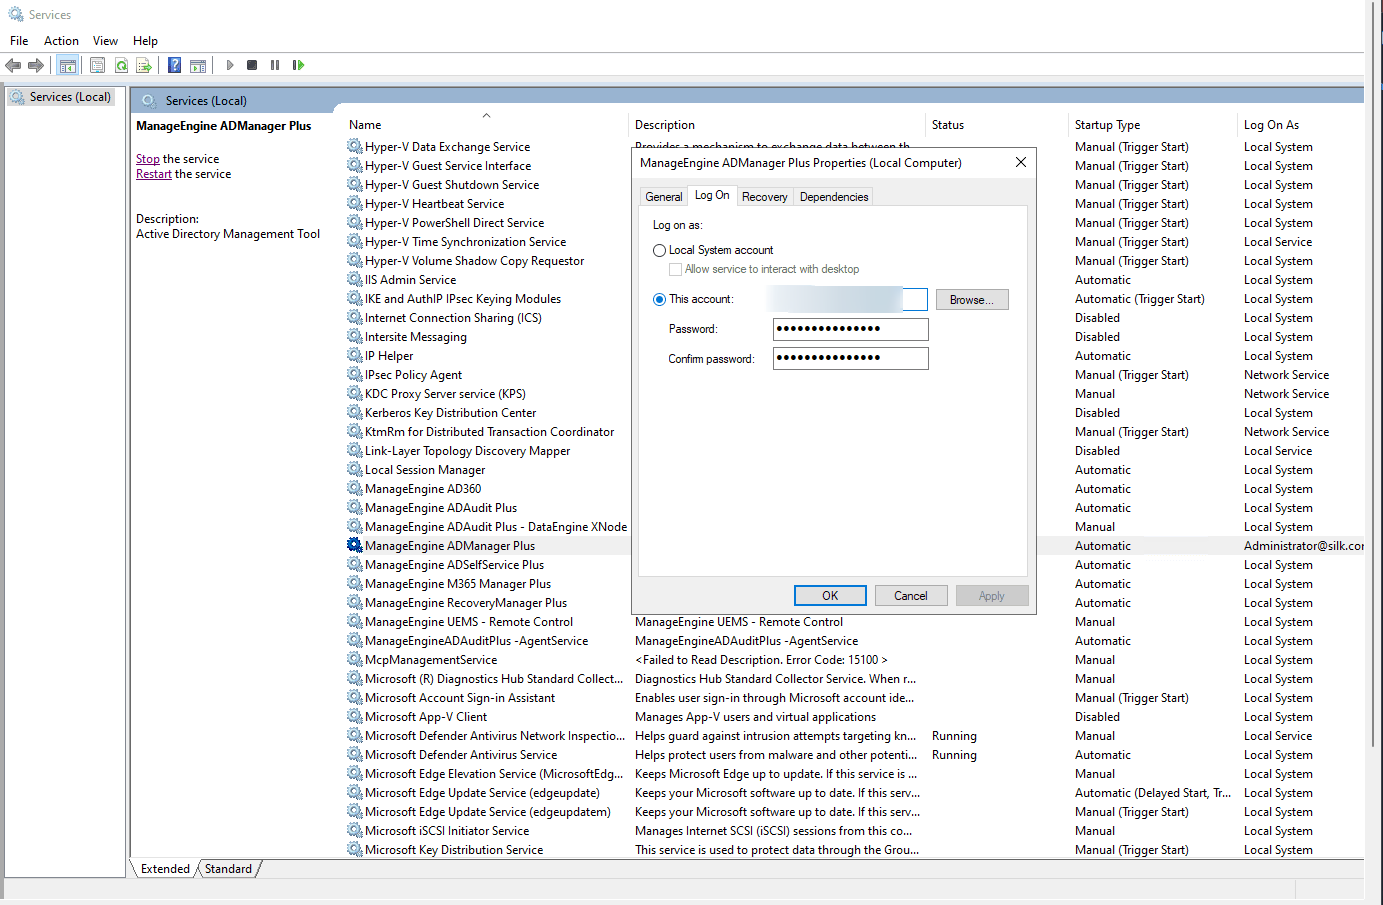Click the Pause Service toolbar icon
This screenshot has width=1383, height=905.
click(275, 65)
